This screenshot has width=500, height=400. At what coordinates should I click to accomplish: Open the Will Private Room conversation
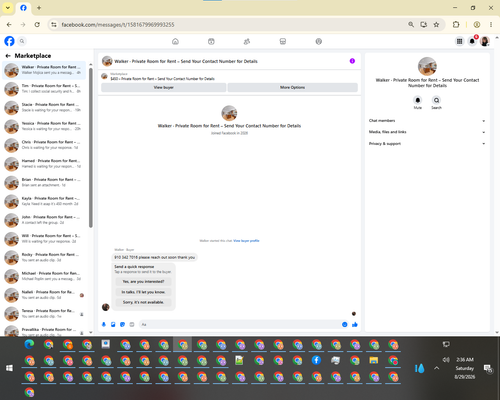44,239
